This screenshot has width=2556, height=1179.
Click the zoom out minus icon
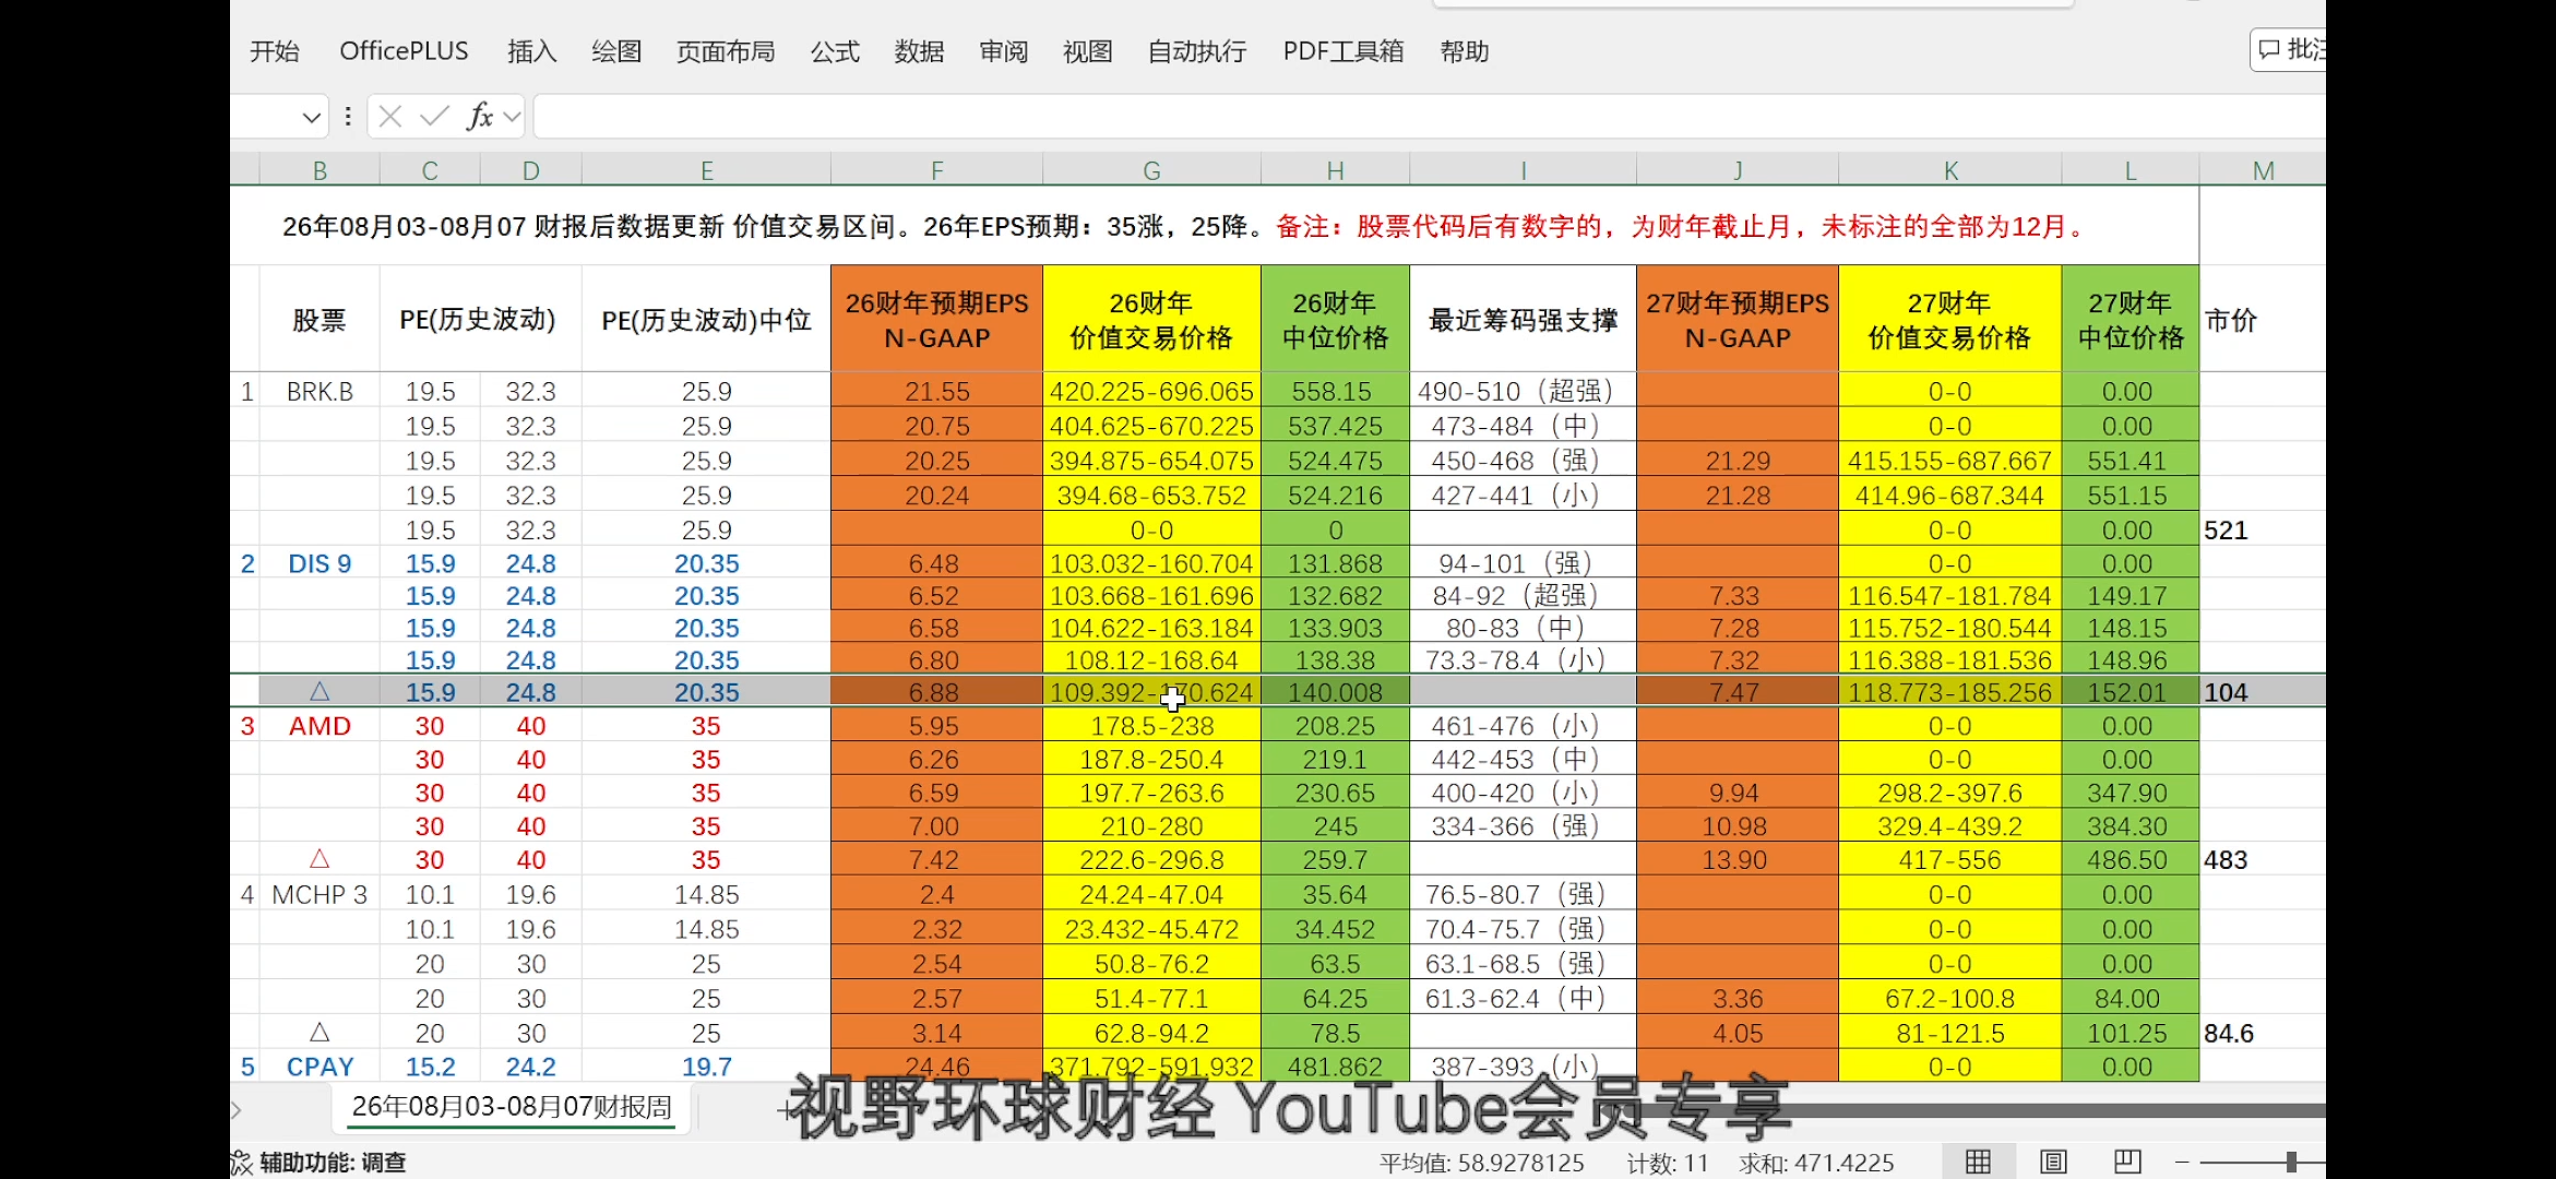[2182, 1162]
